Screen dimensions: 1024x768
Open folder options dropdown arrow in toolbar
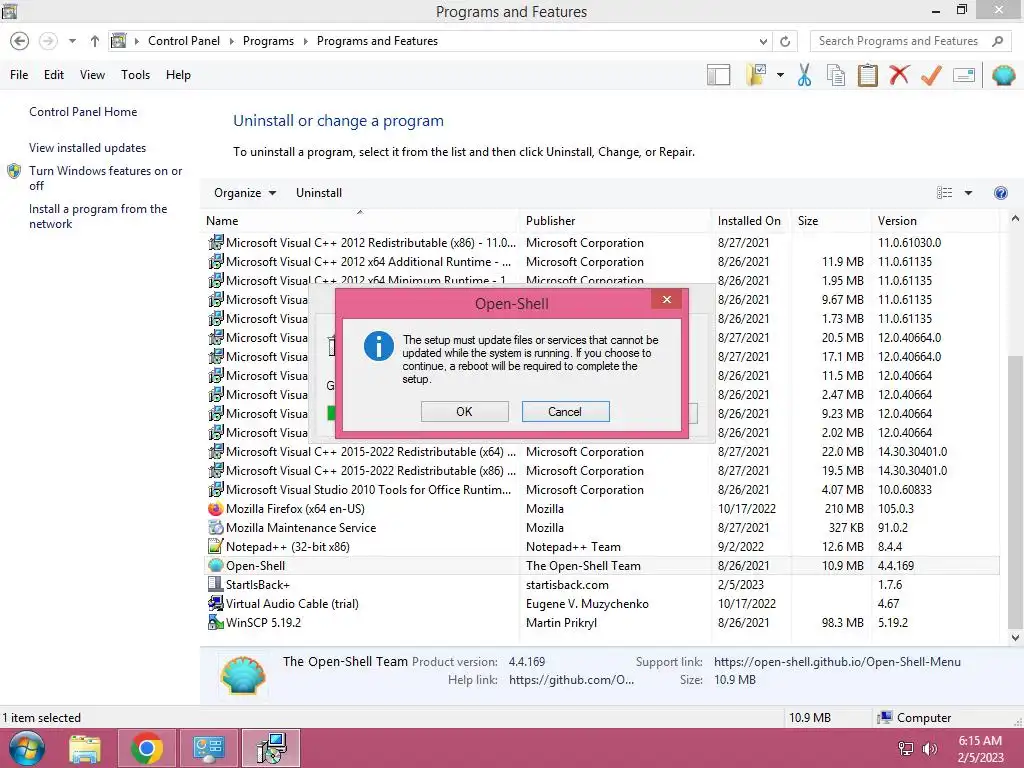click(x=780, y=75)
